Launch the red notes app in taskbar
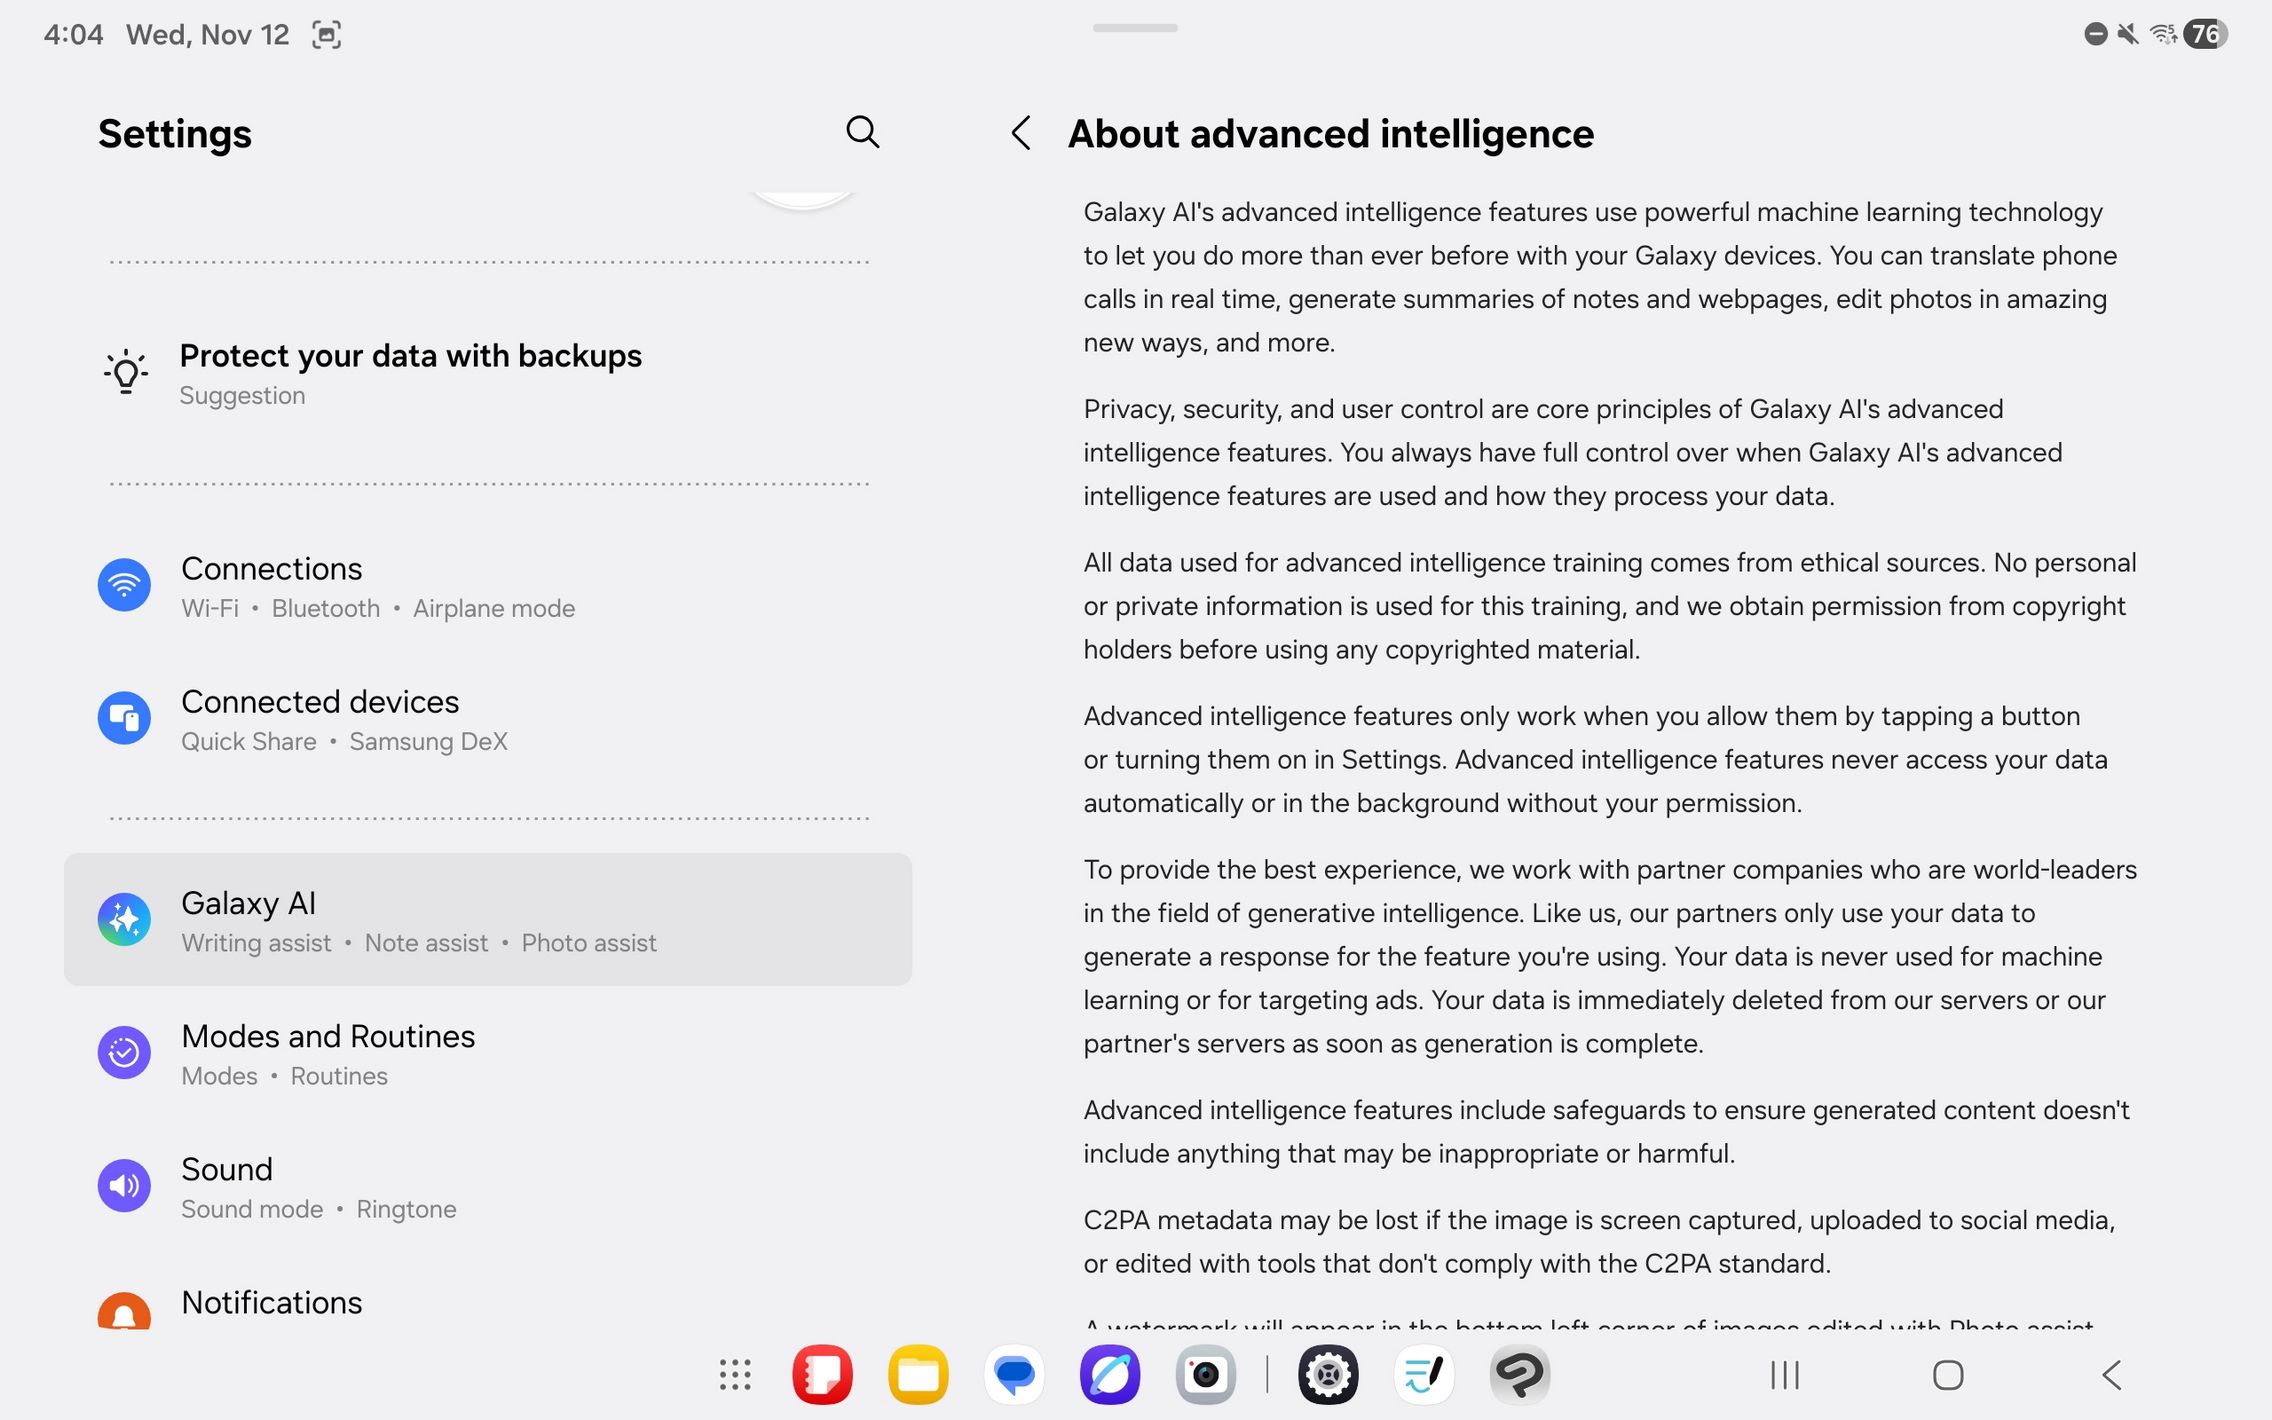The image size is (2272, 1420). [822, 1375]
